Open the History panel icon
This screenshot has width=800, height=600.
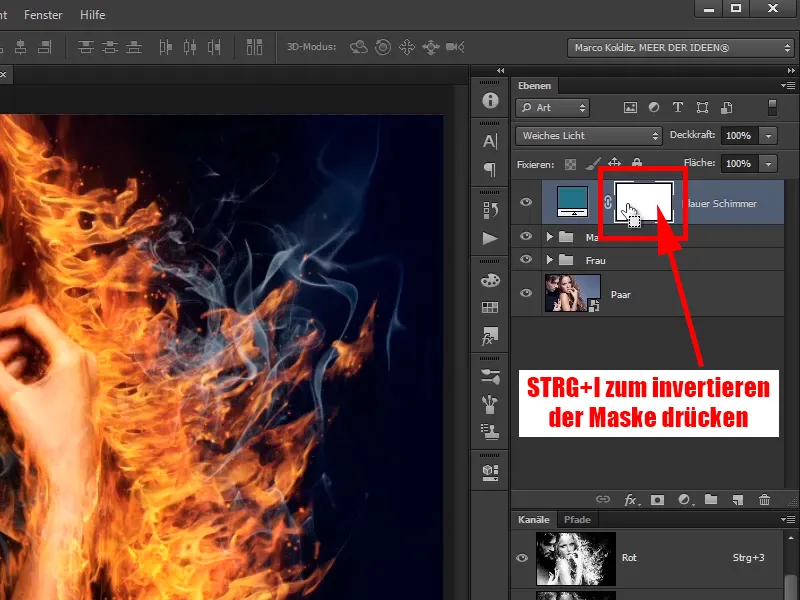(x=490, y=210)
